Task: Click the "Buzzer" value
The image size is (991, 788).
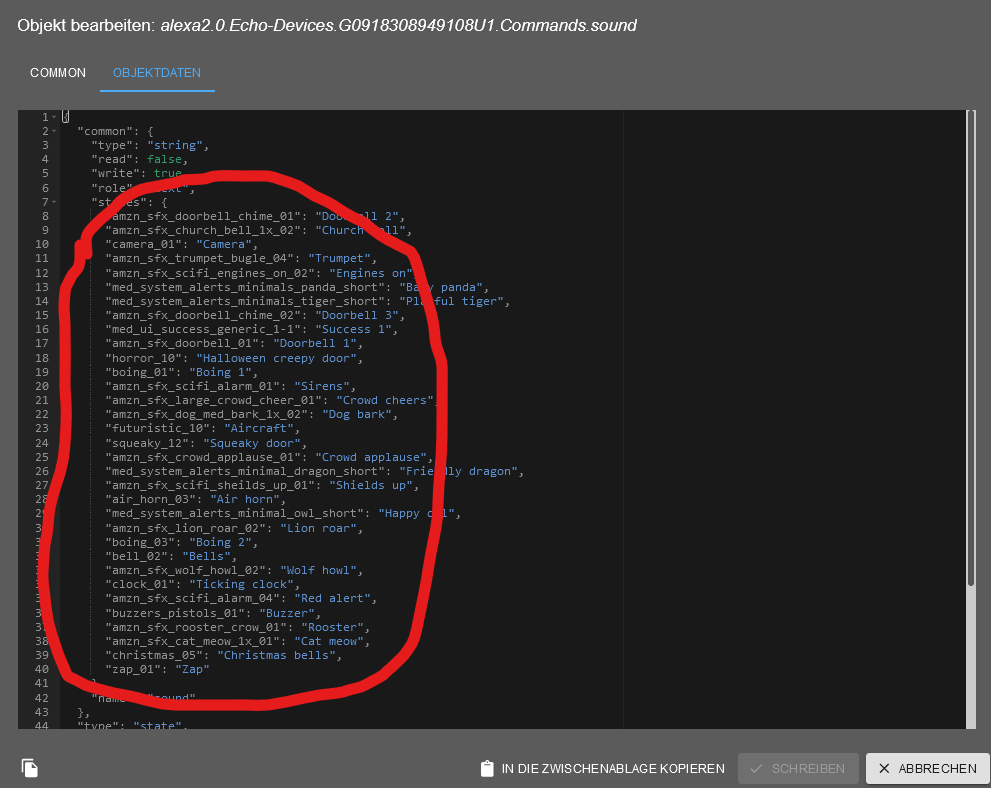Action: tap(287, 613)
